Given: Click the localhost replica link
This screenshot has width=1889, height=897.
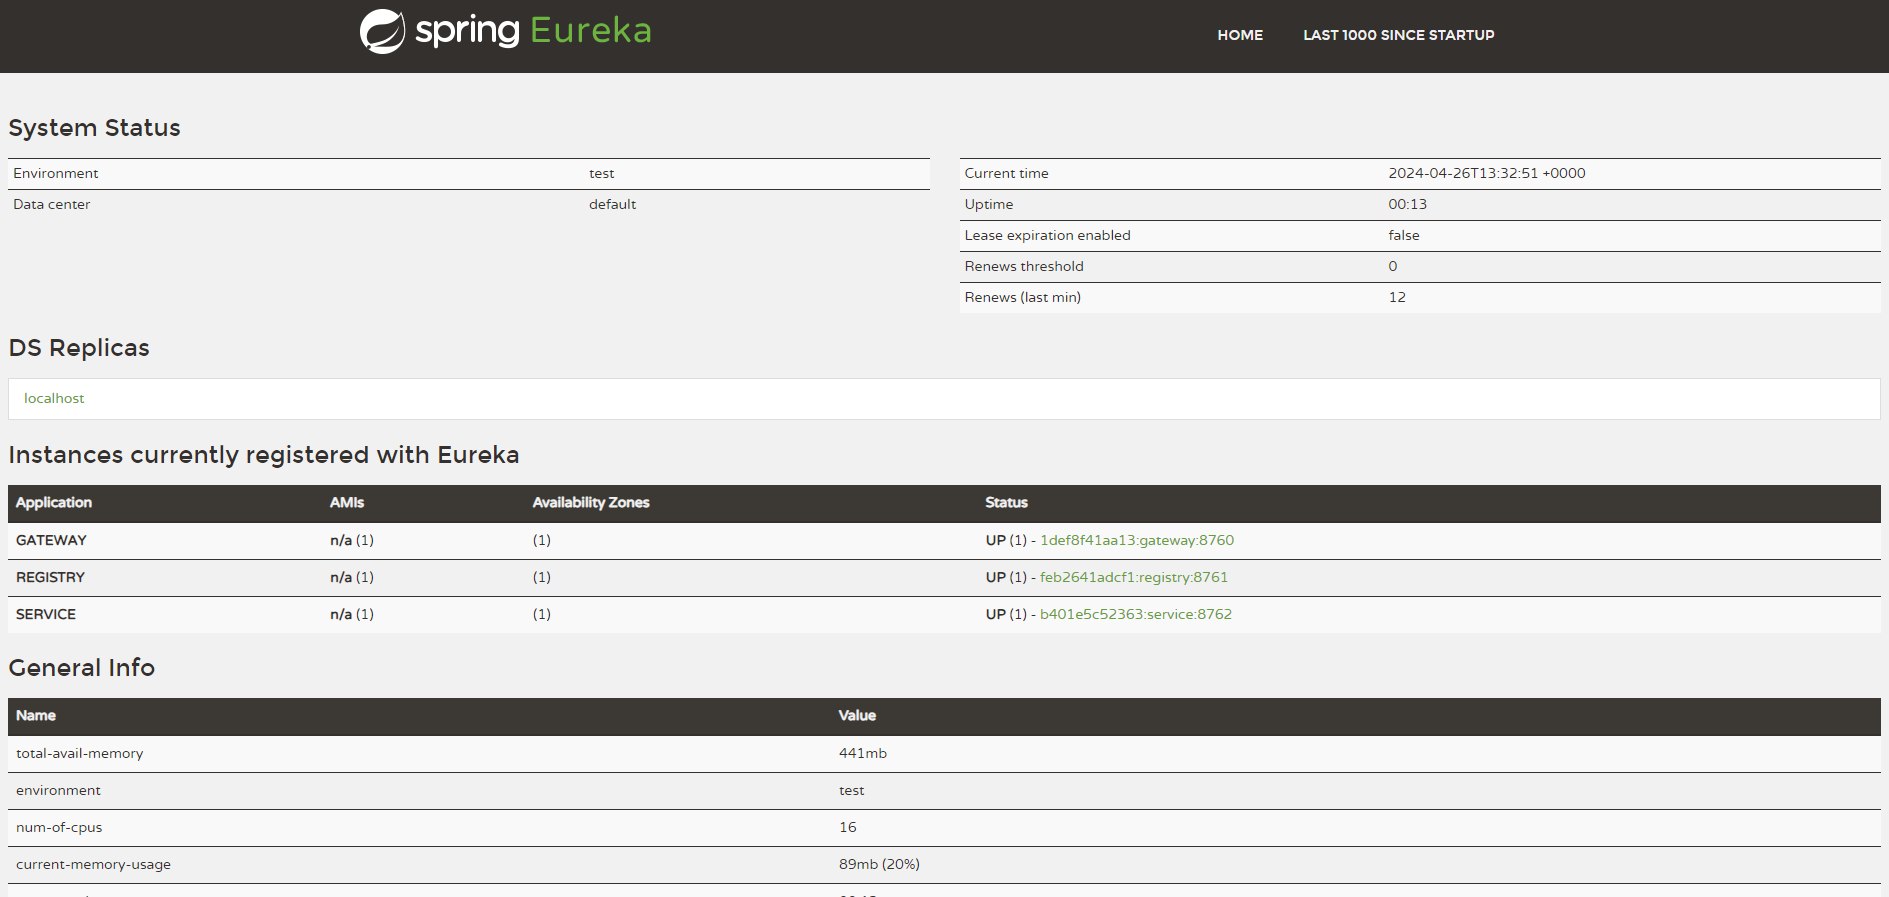Looking at the screenshot, I should 54,398.
